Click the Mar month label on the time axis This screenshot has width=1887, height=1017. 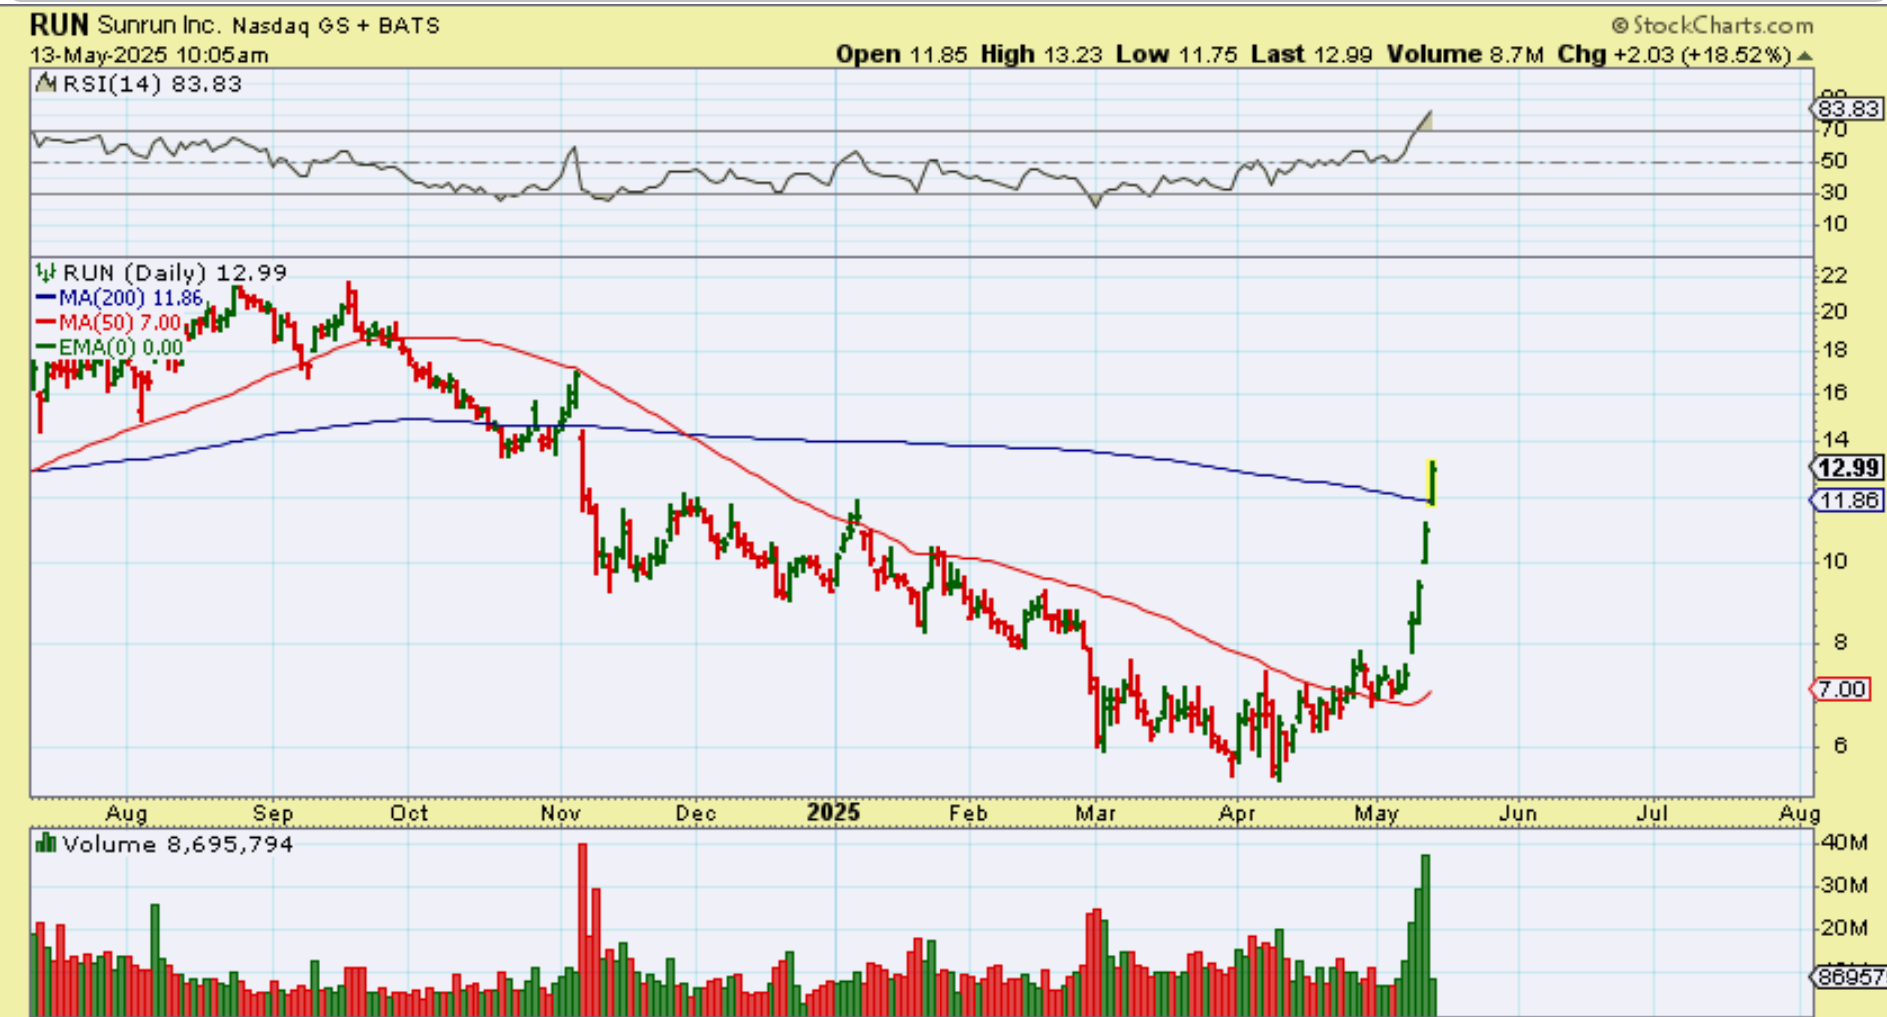pyautogui.click(x=1095, y=813)
